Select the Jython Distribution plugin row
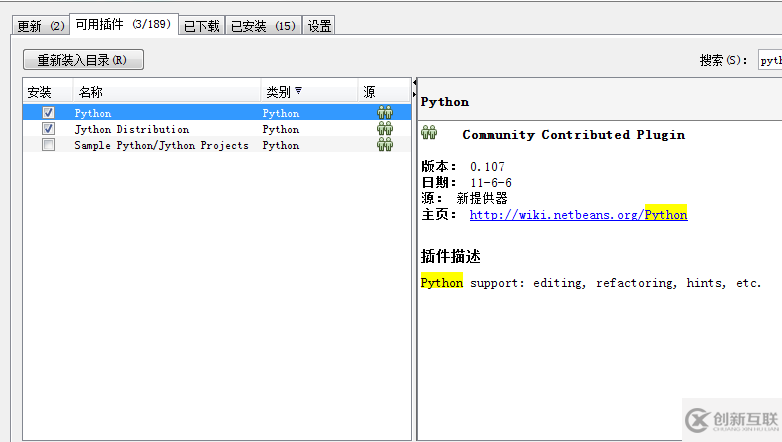The height and width of the screenshot is (442, 782). pyautogui.click(x=217, y=129)
